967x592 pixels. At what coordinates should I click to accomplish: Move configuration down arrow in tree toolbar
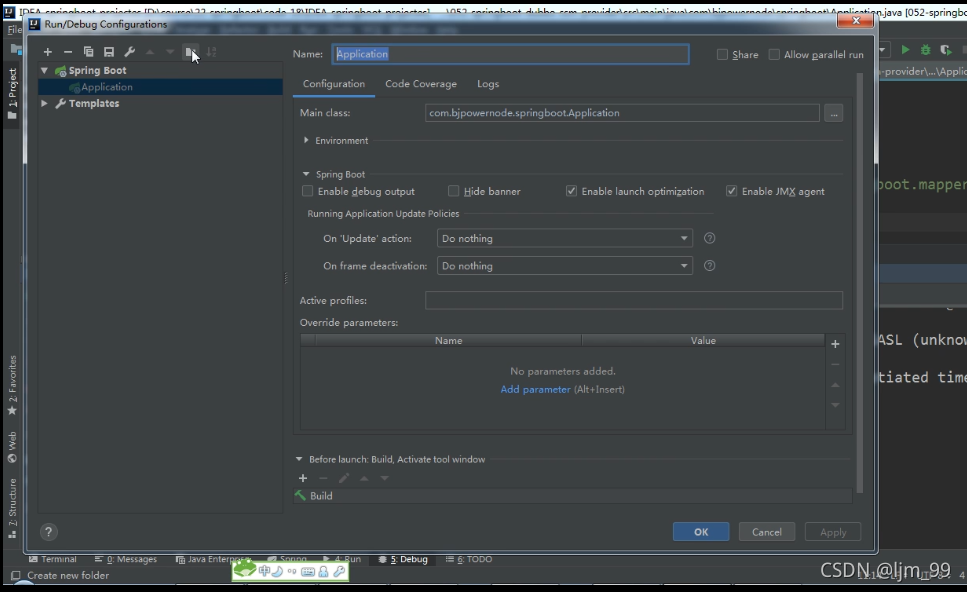tap(170, 52)
